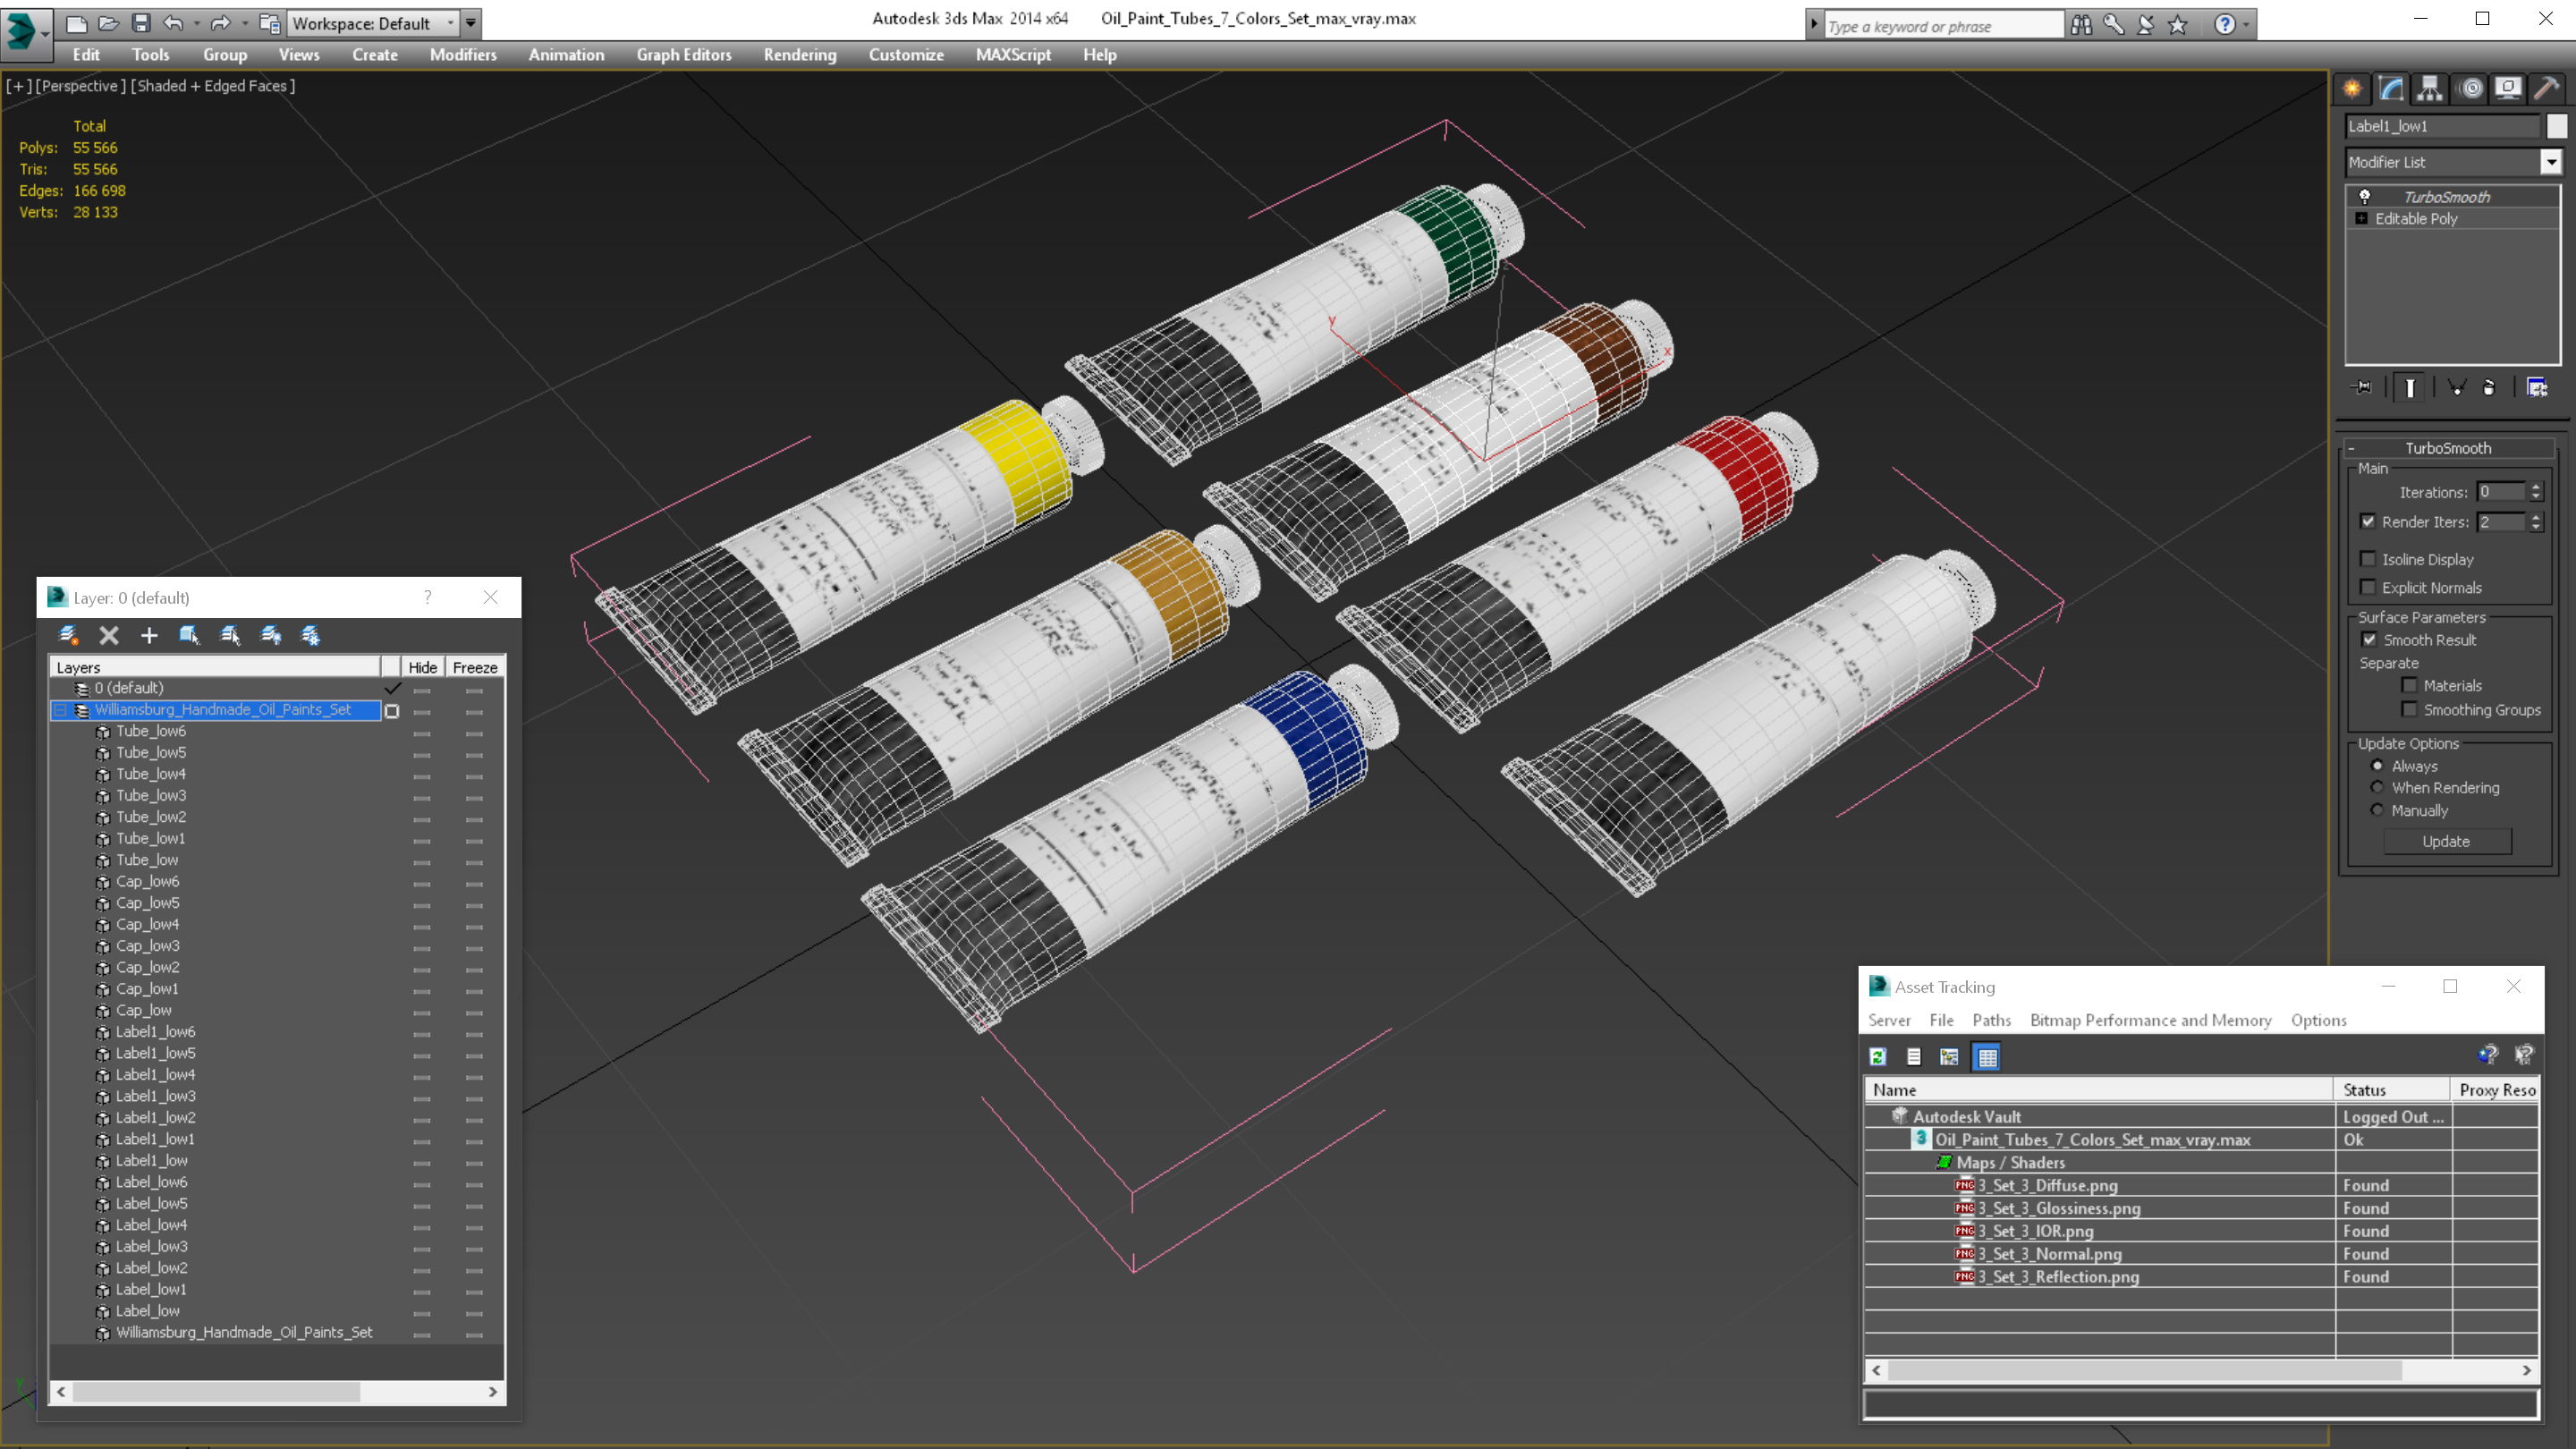Open the Display command panel tab
Viewport: 2576px width, 1449px height.
2508,89
